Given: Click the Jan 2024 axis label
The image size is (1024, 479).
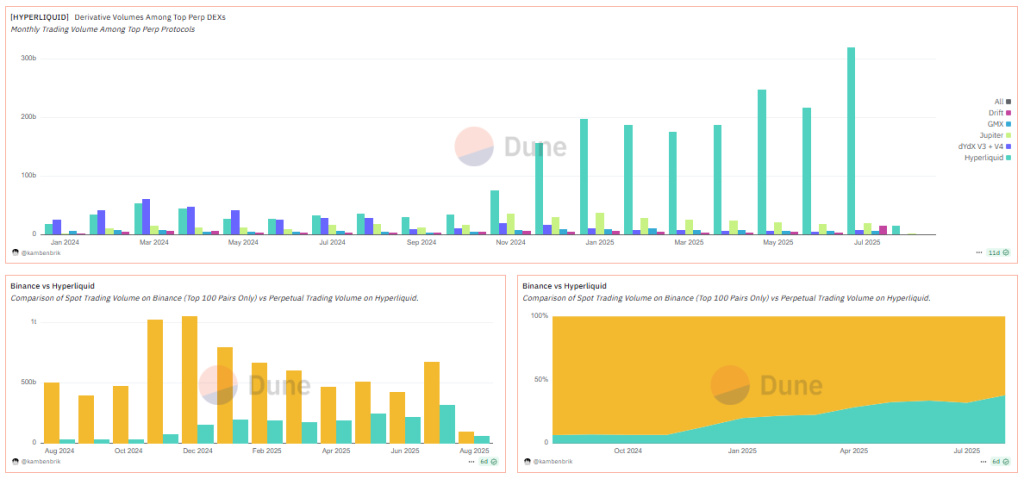Looking at the screenshot, I should 65,242.
